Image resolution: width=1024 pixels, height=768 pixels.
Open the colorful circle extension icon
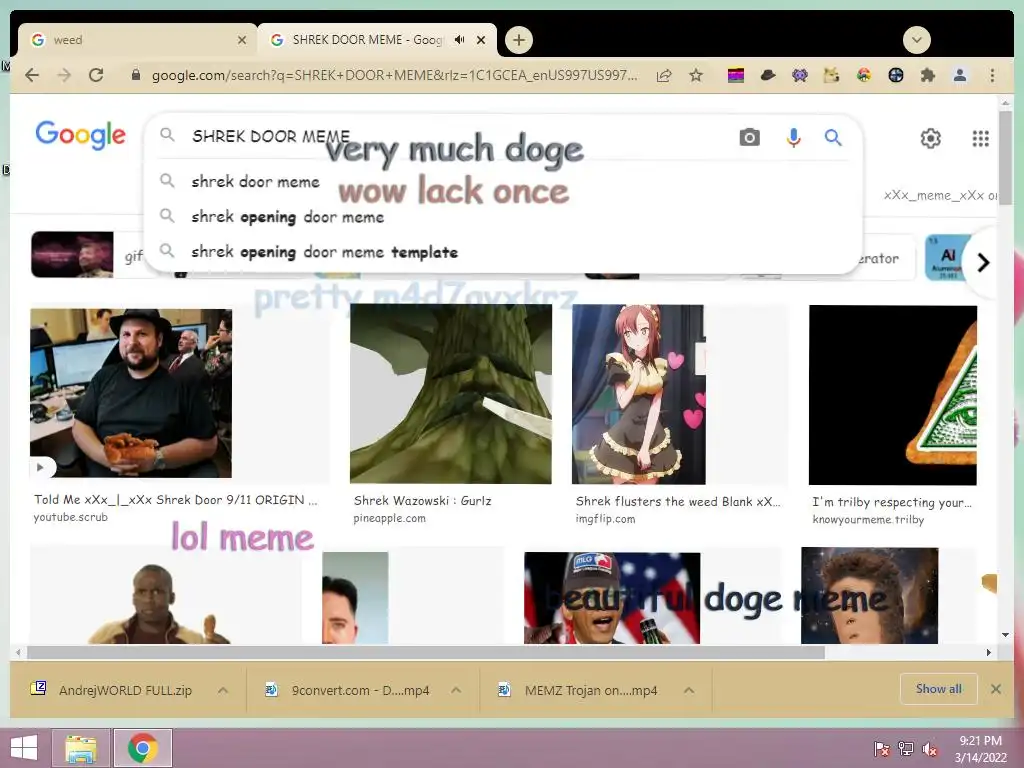click(x=864, y=75)
